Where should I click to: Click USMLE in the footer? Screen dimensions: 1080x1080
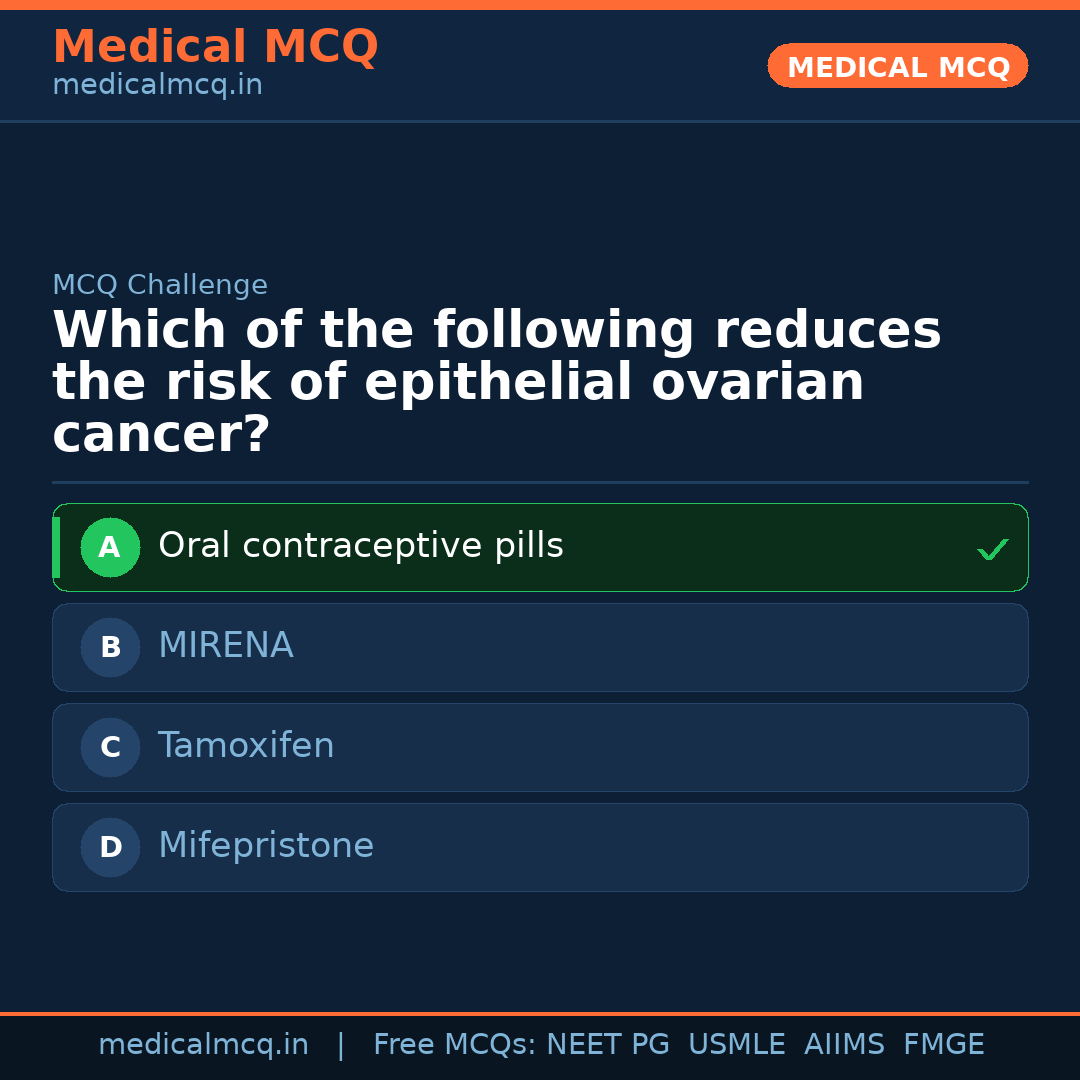click(x=736, y=1045)
